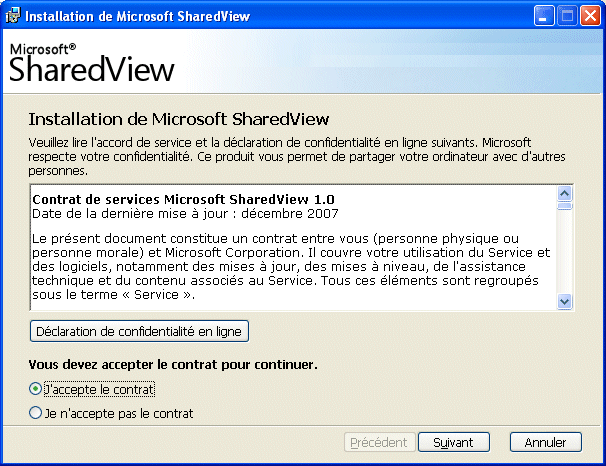Open "Déclaration de confidentialité en ligne"
This screenshot has width=606, height=466.
pos(139,332)
